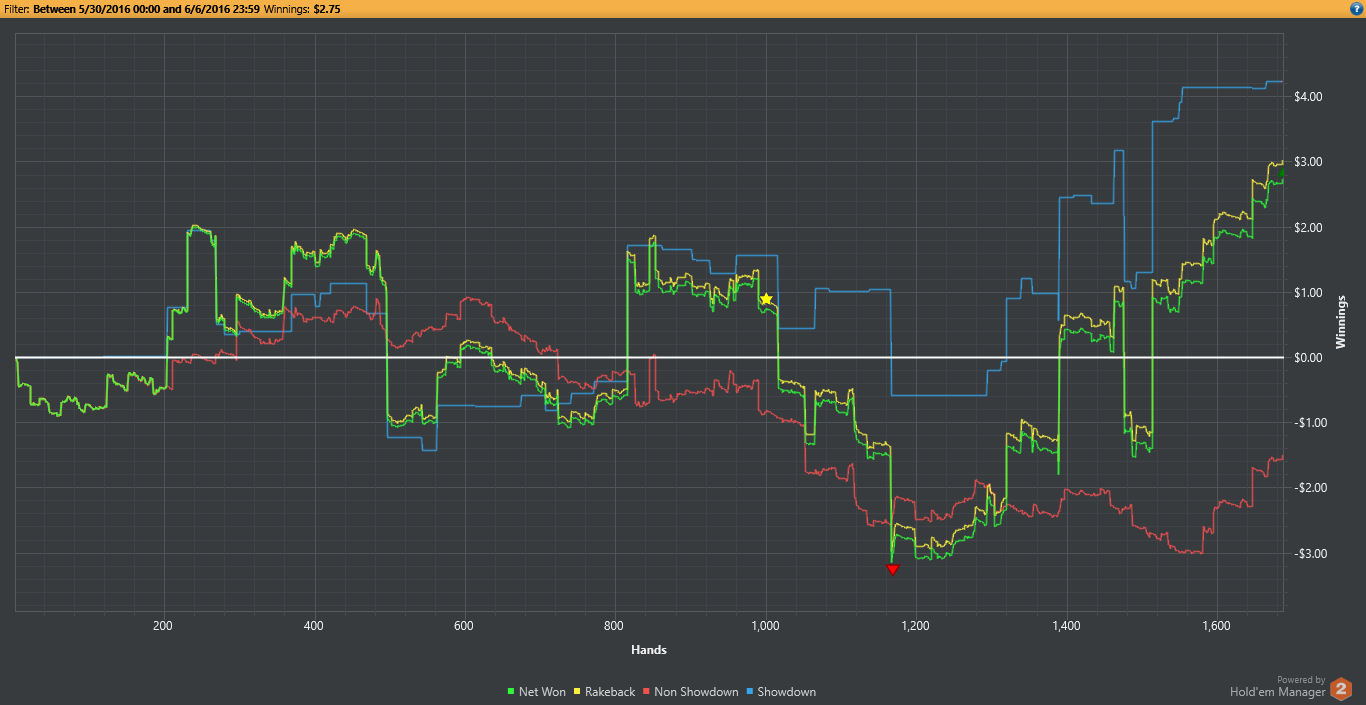The width and height of the screenshot is (1366, 705).
Task: Toggle the Non Showdown legend entry
Action: [690, 691]
